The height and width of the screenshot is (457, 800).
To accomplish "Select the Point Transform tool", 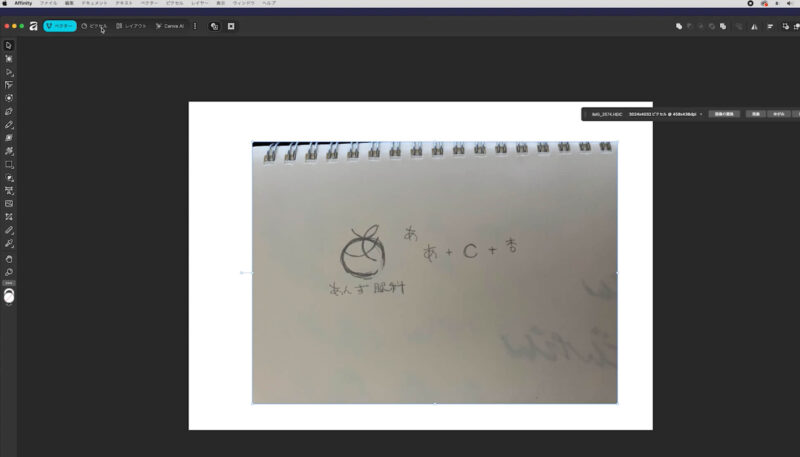I will coord(9,85).
